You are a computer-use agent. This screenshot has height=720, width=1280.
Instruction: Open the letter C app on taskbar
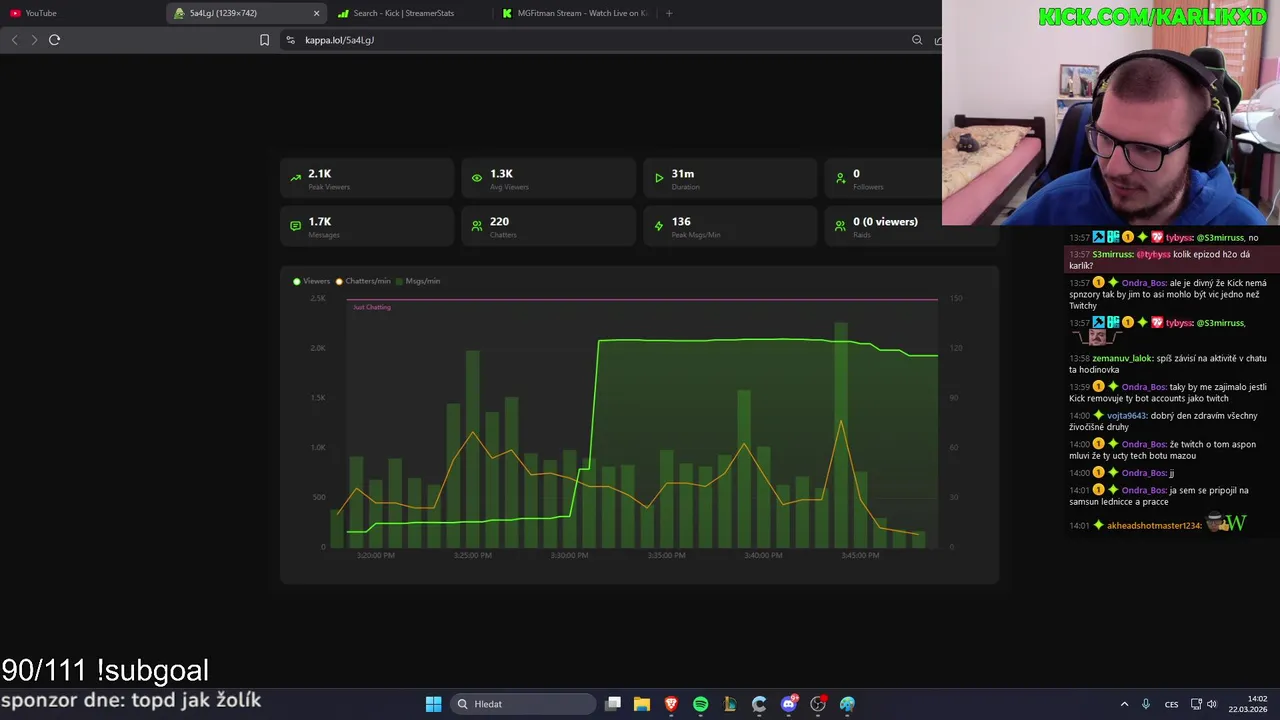[759, 704]
